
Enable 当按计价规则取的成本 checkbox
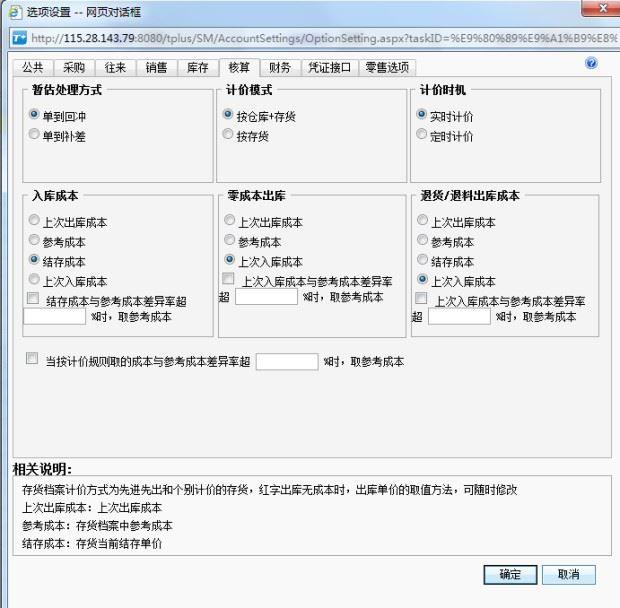point(32,358)
